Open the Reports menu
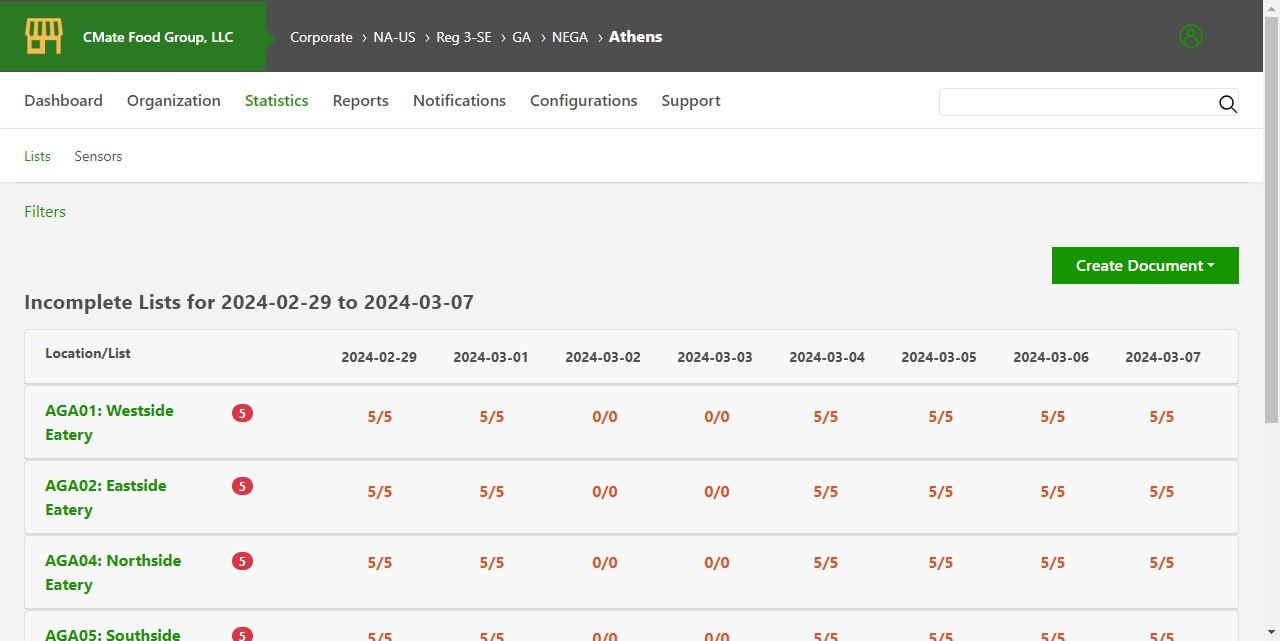 click(x=360, y=100)
